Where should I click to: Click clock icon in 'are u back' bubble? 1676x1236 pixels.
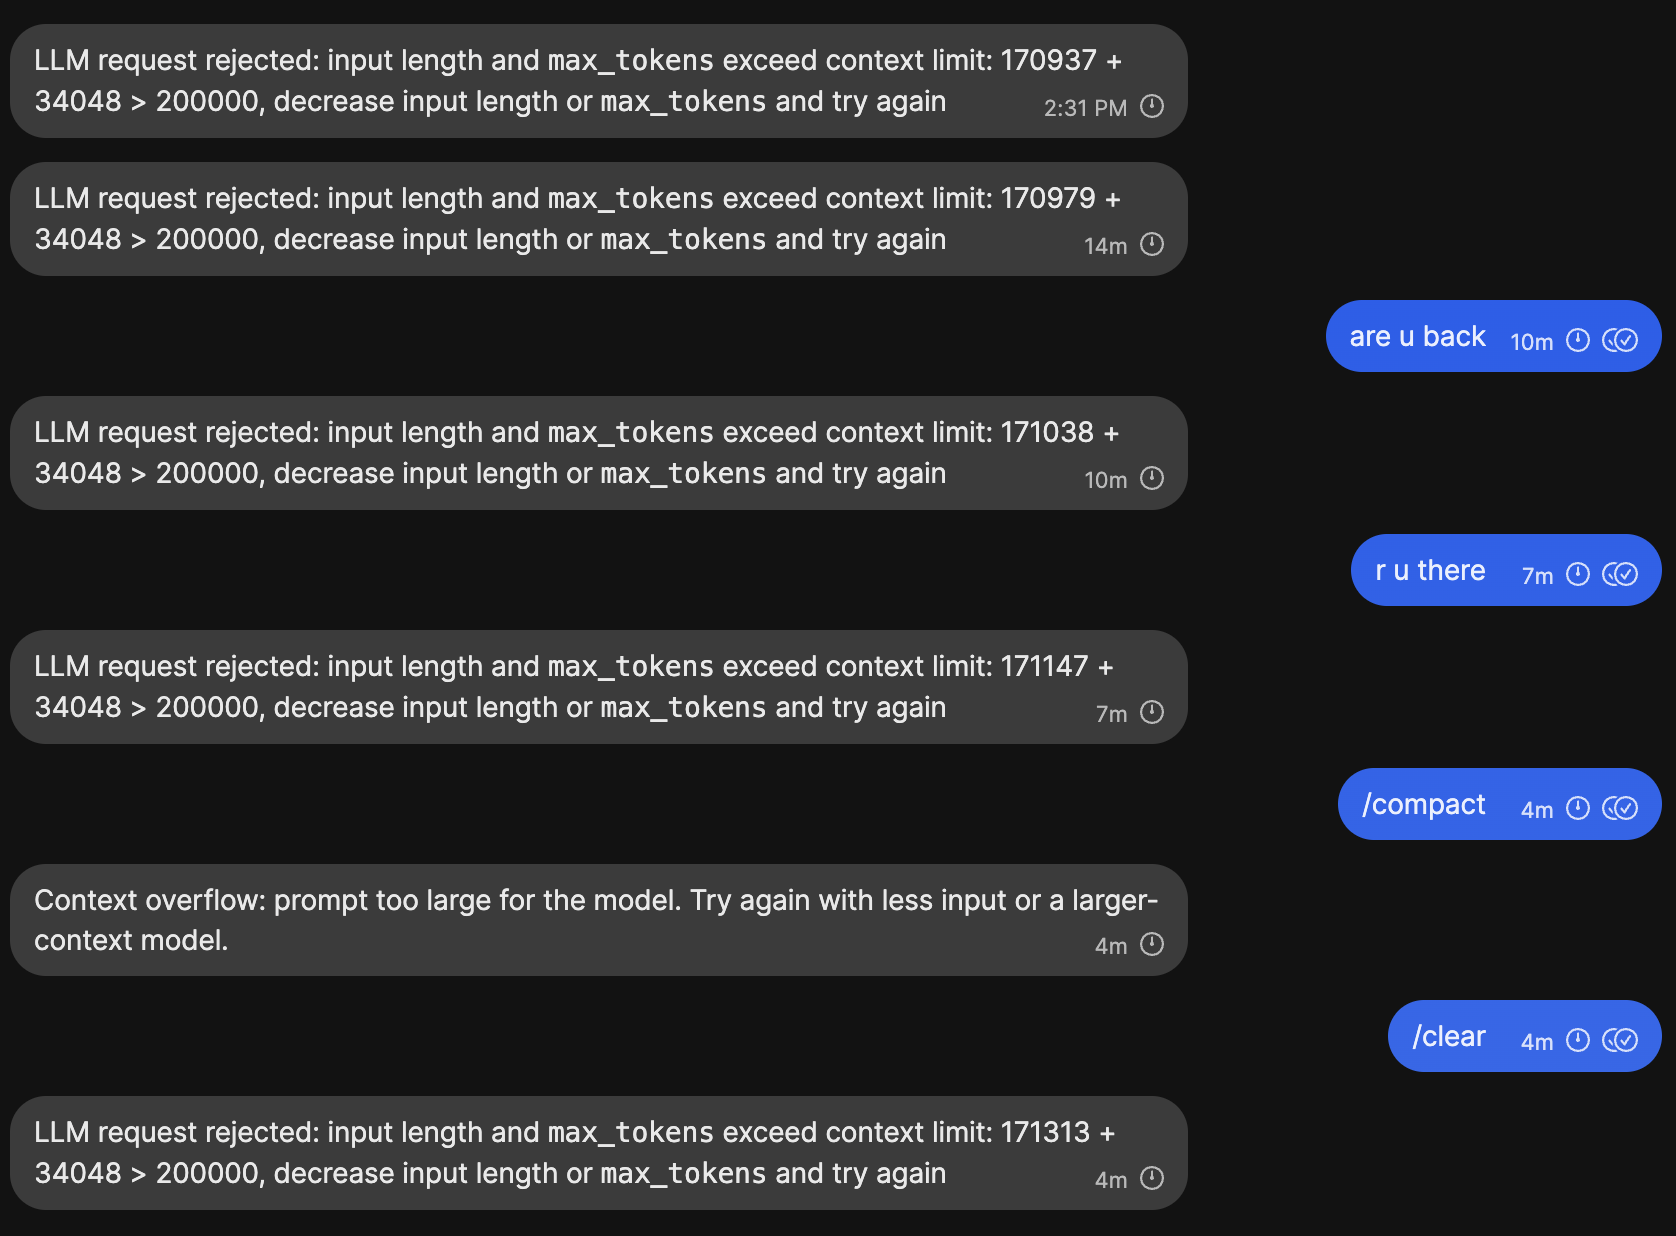click(x=1578, y=340)
